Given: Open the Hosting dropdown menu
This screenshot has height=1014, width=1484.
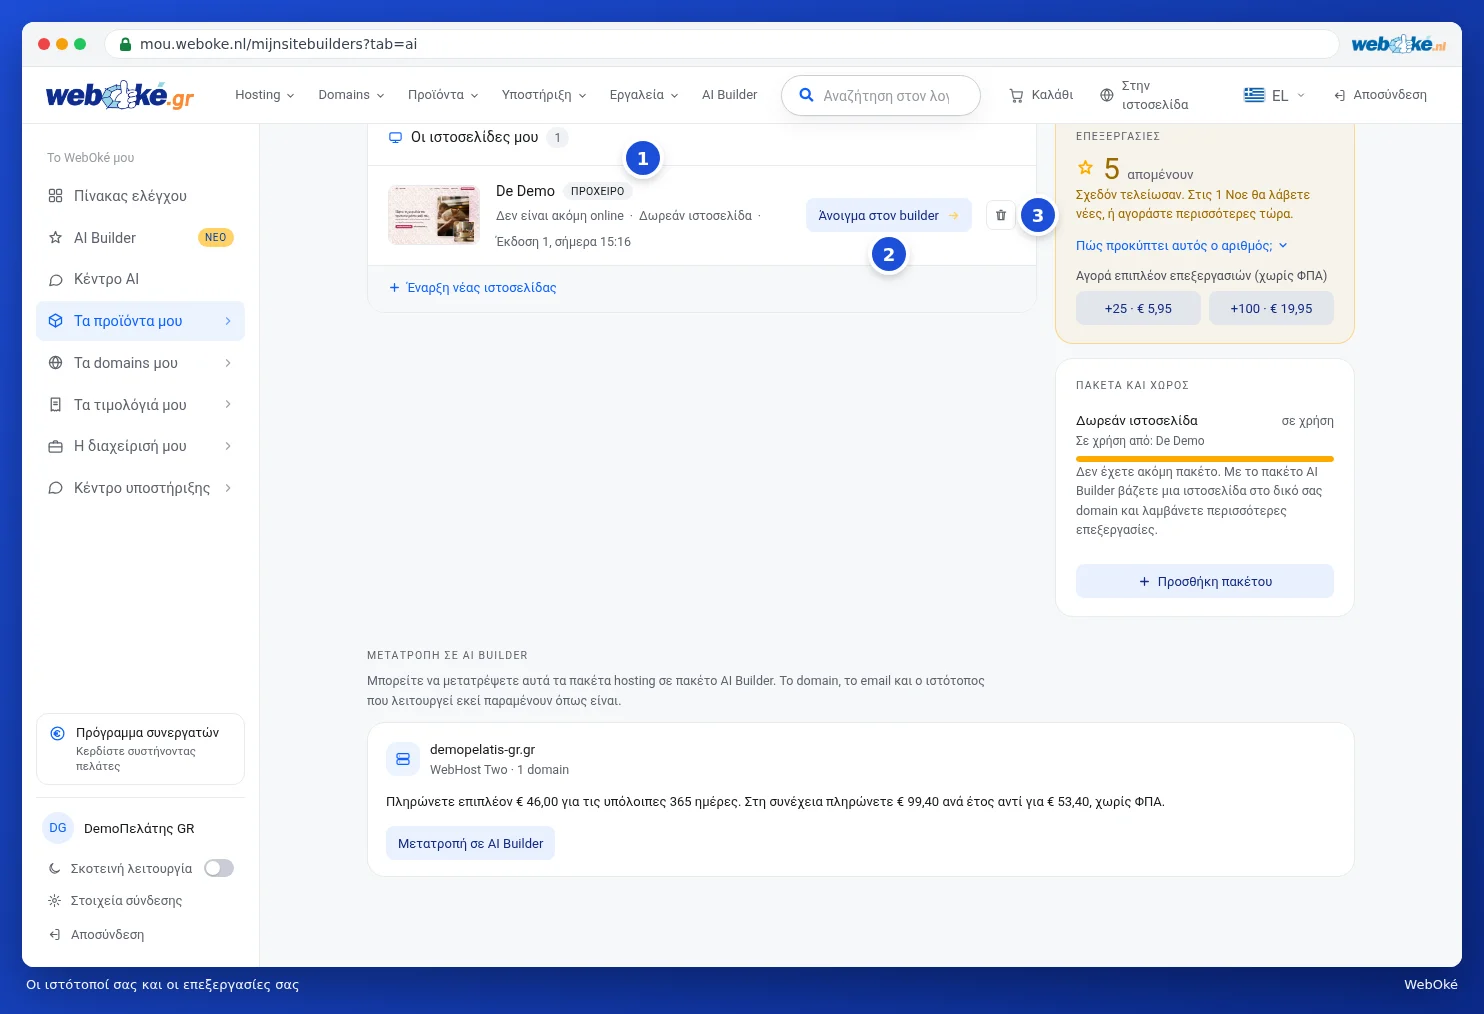Looking at the screenshot, I should 265,95.
